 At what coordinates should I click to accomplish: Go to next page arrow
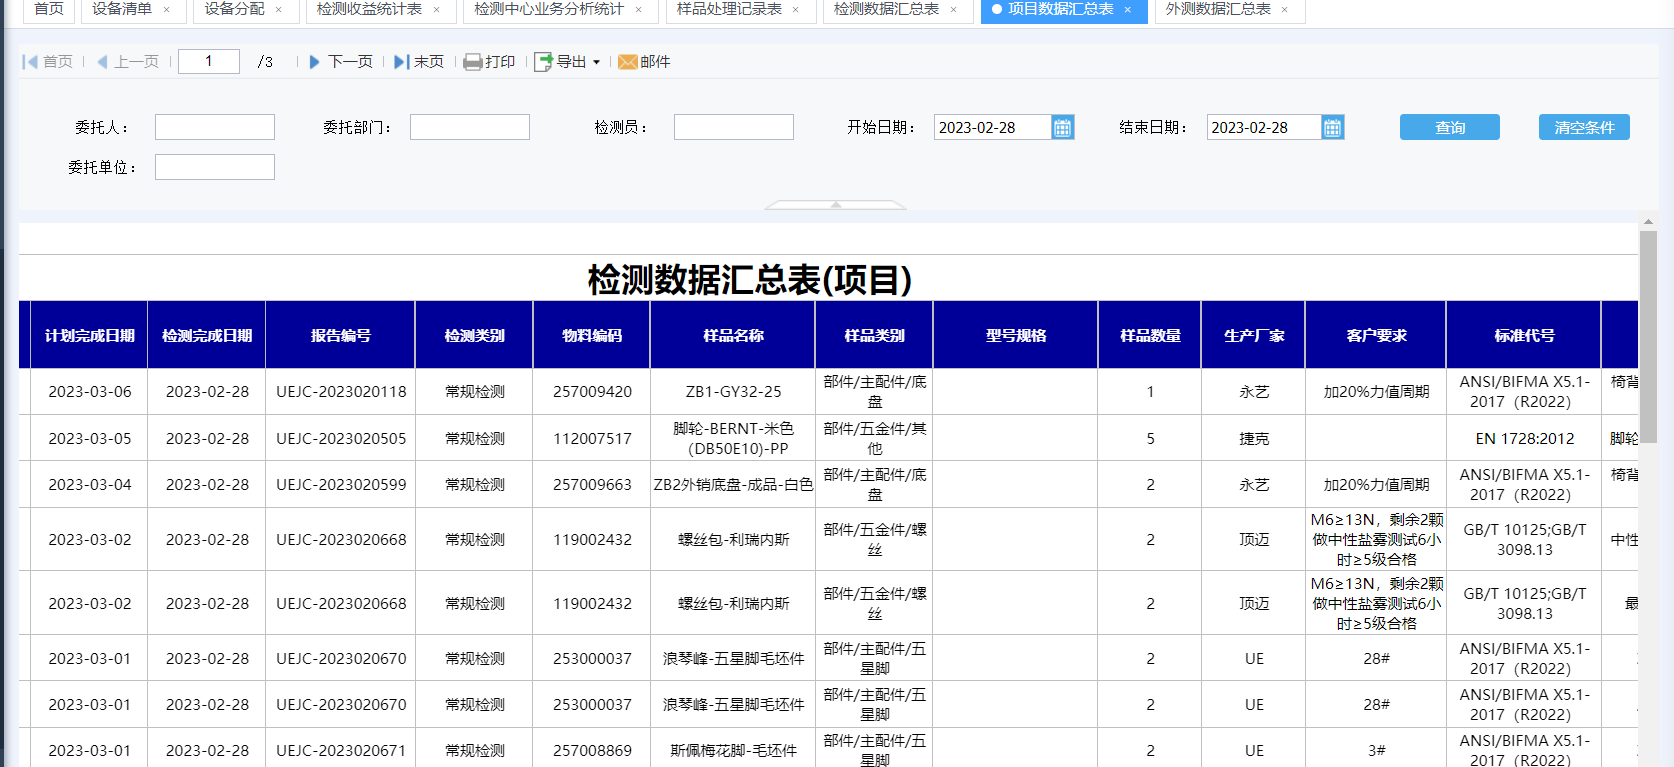tap(314, 62)
